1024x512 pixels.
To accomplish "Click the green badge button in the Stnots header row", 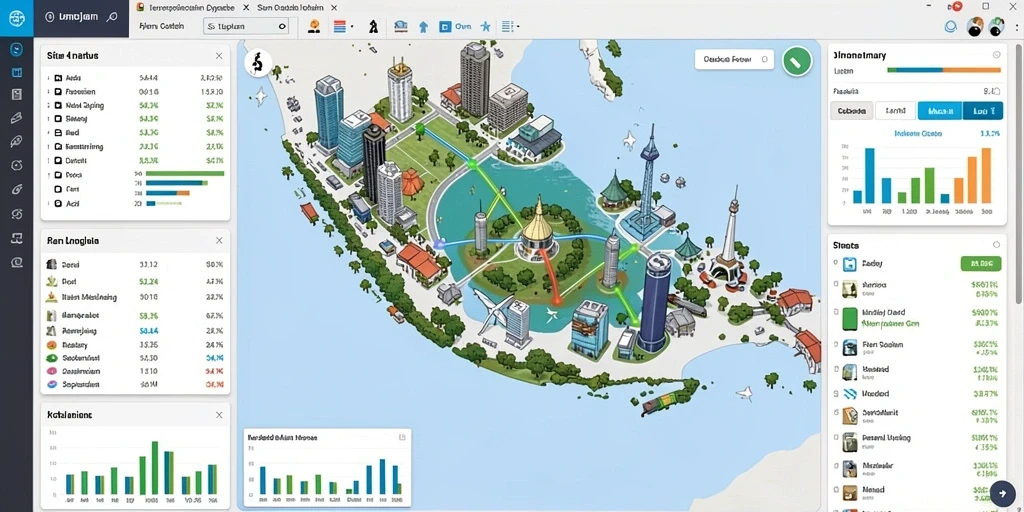I will 981,264.
